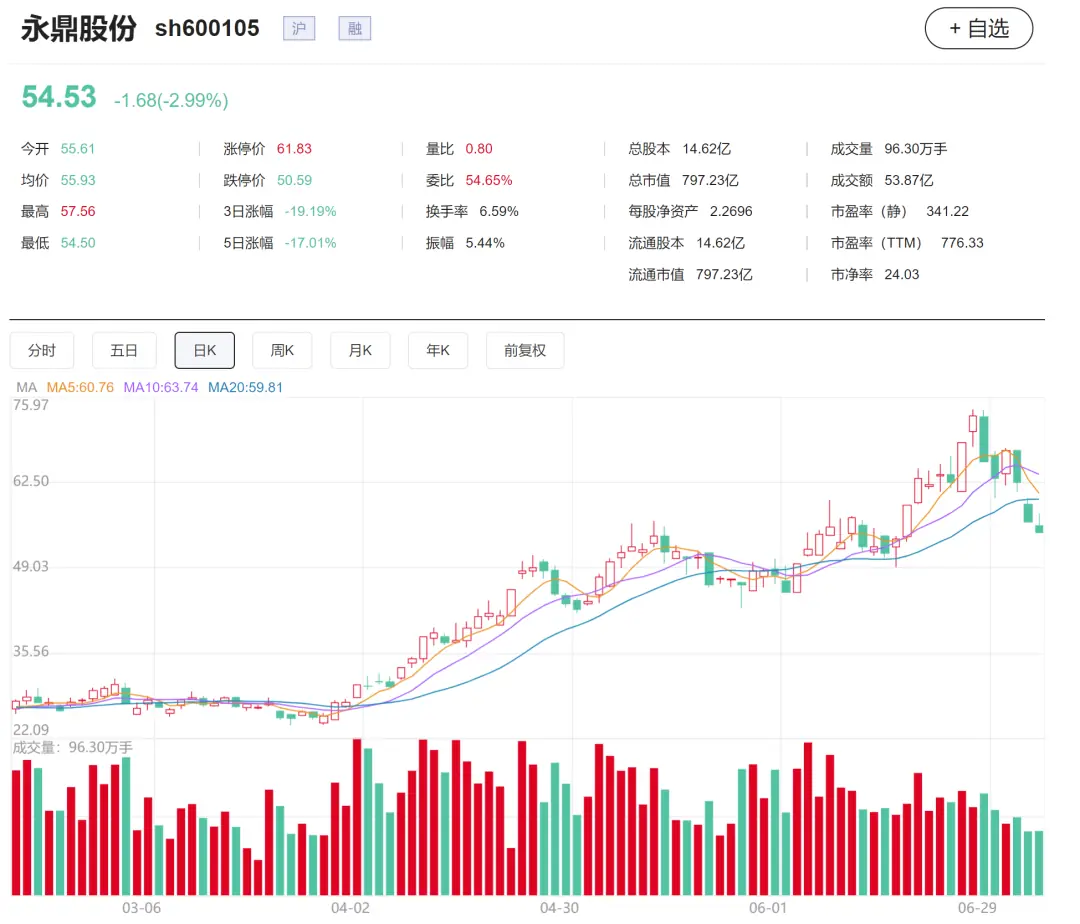Click 跌停价 value 50.59
1080x924 pixels.
tap(294, 180)
